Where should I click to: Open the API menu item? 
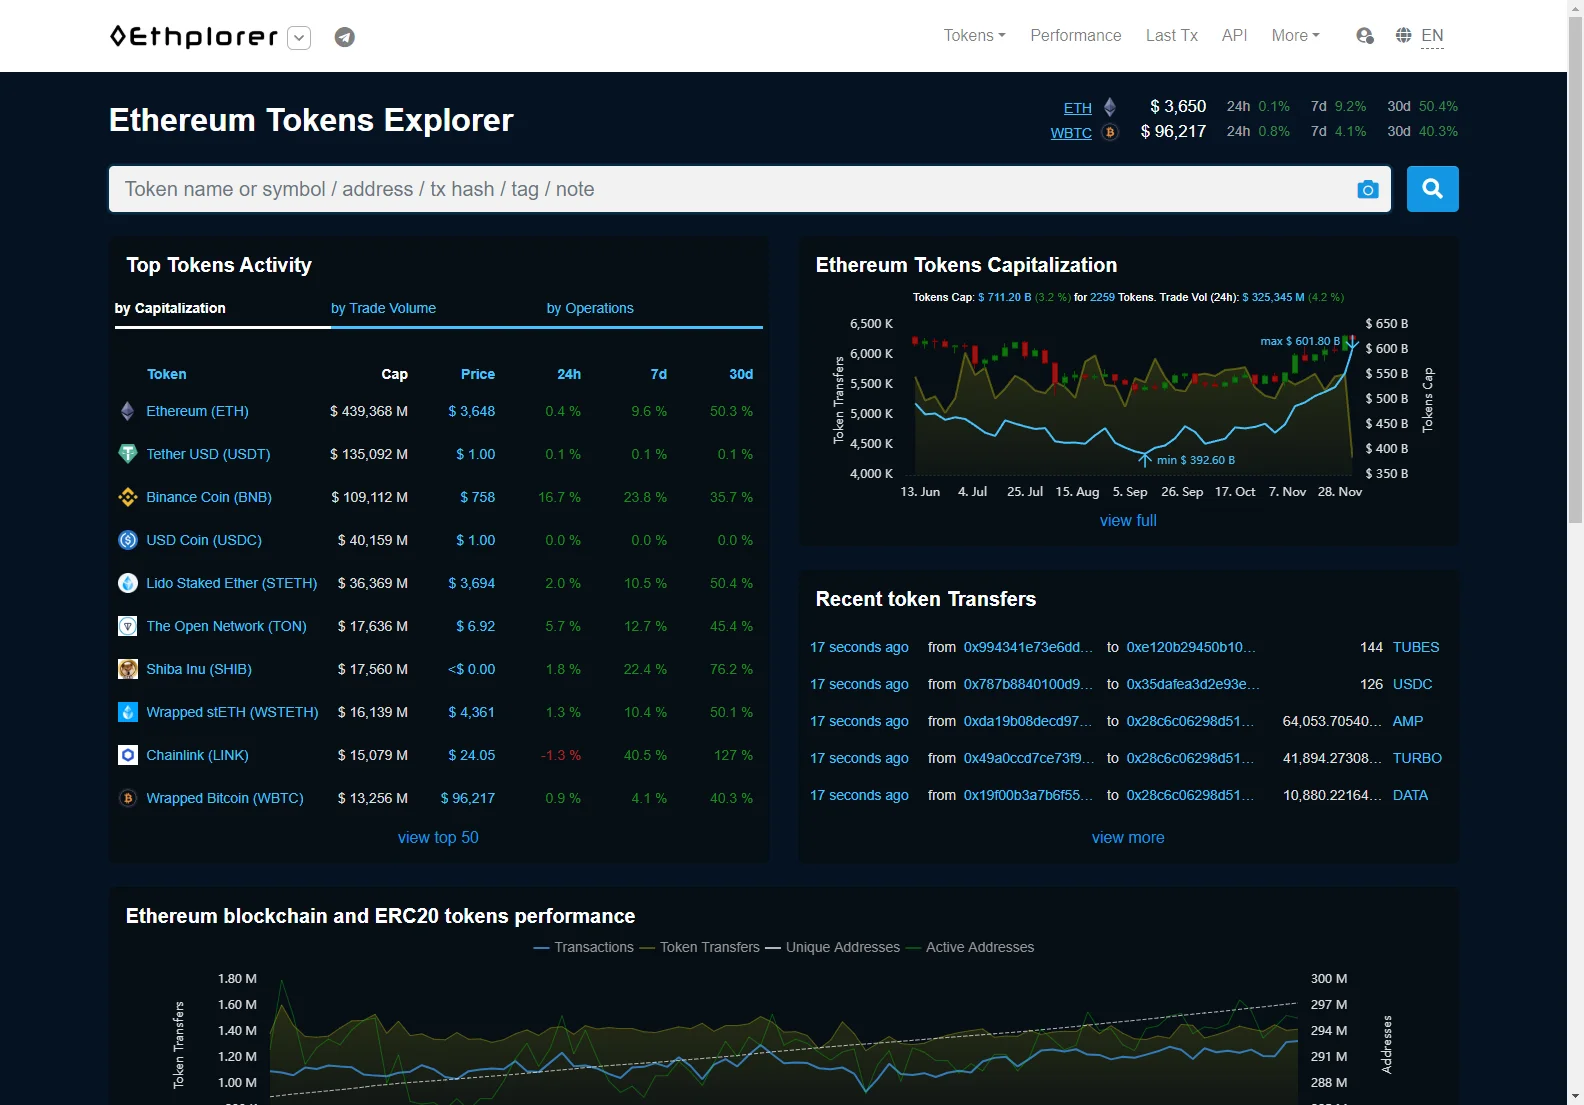click(1234, 35)
